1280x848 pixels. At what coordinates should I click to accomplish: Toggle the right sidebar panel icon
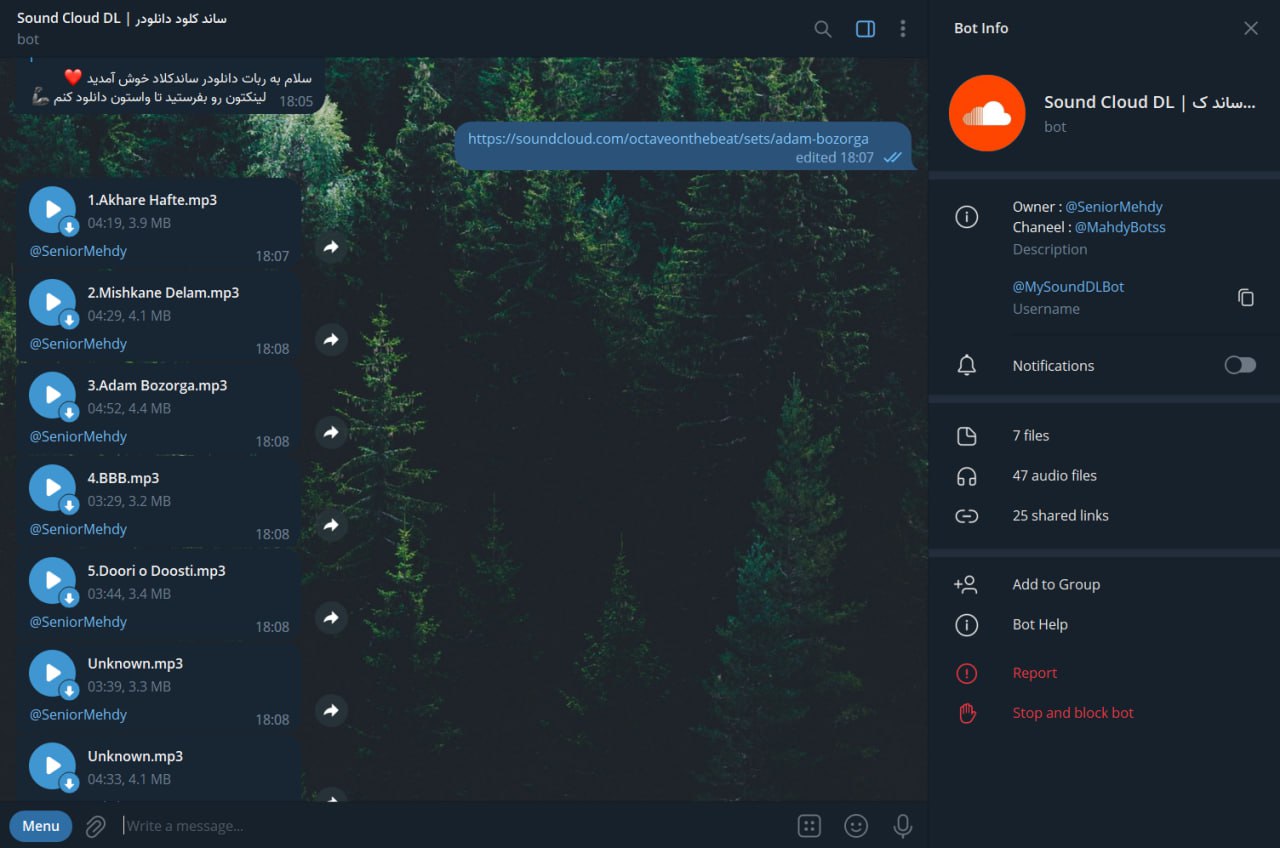(866, 29)
